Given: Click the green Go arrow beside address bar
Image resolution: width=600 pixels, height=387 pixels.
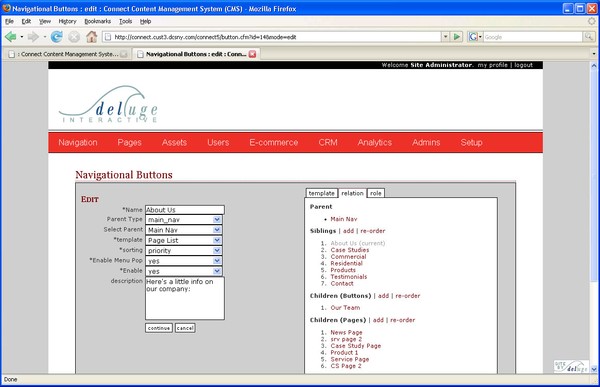Looking at the screenshot, I should click(x=457, y=37).
